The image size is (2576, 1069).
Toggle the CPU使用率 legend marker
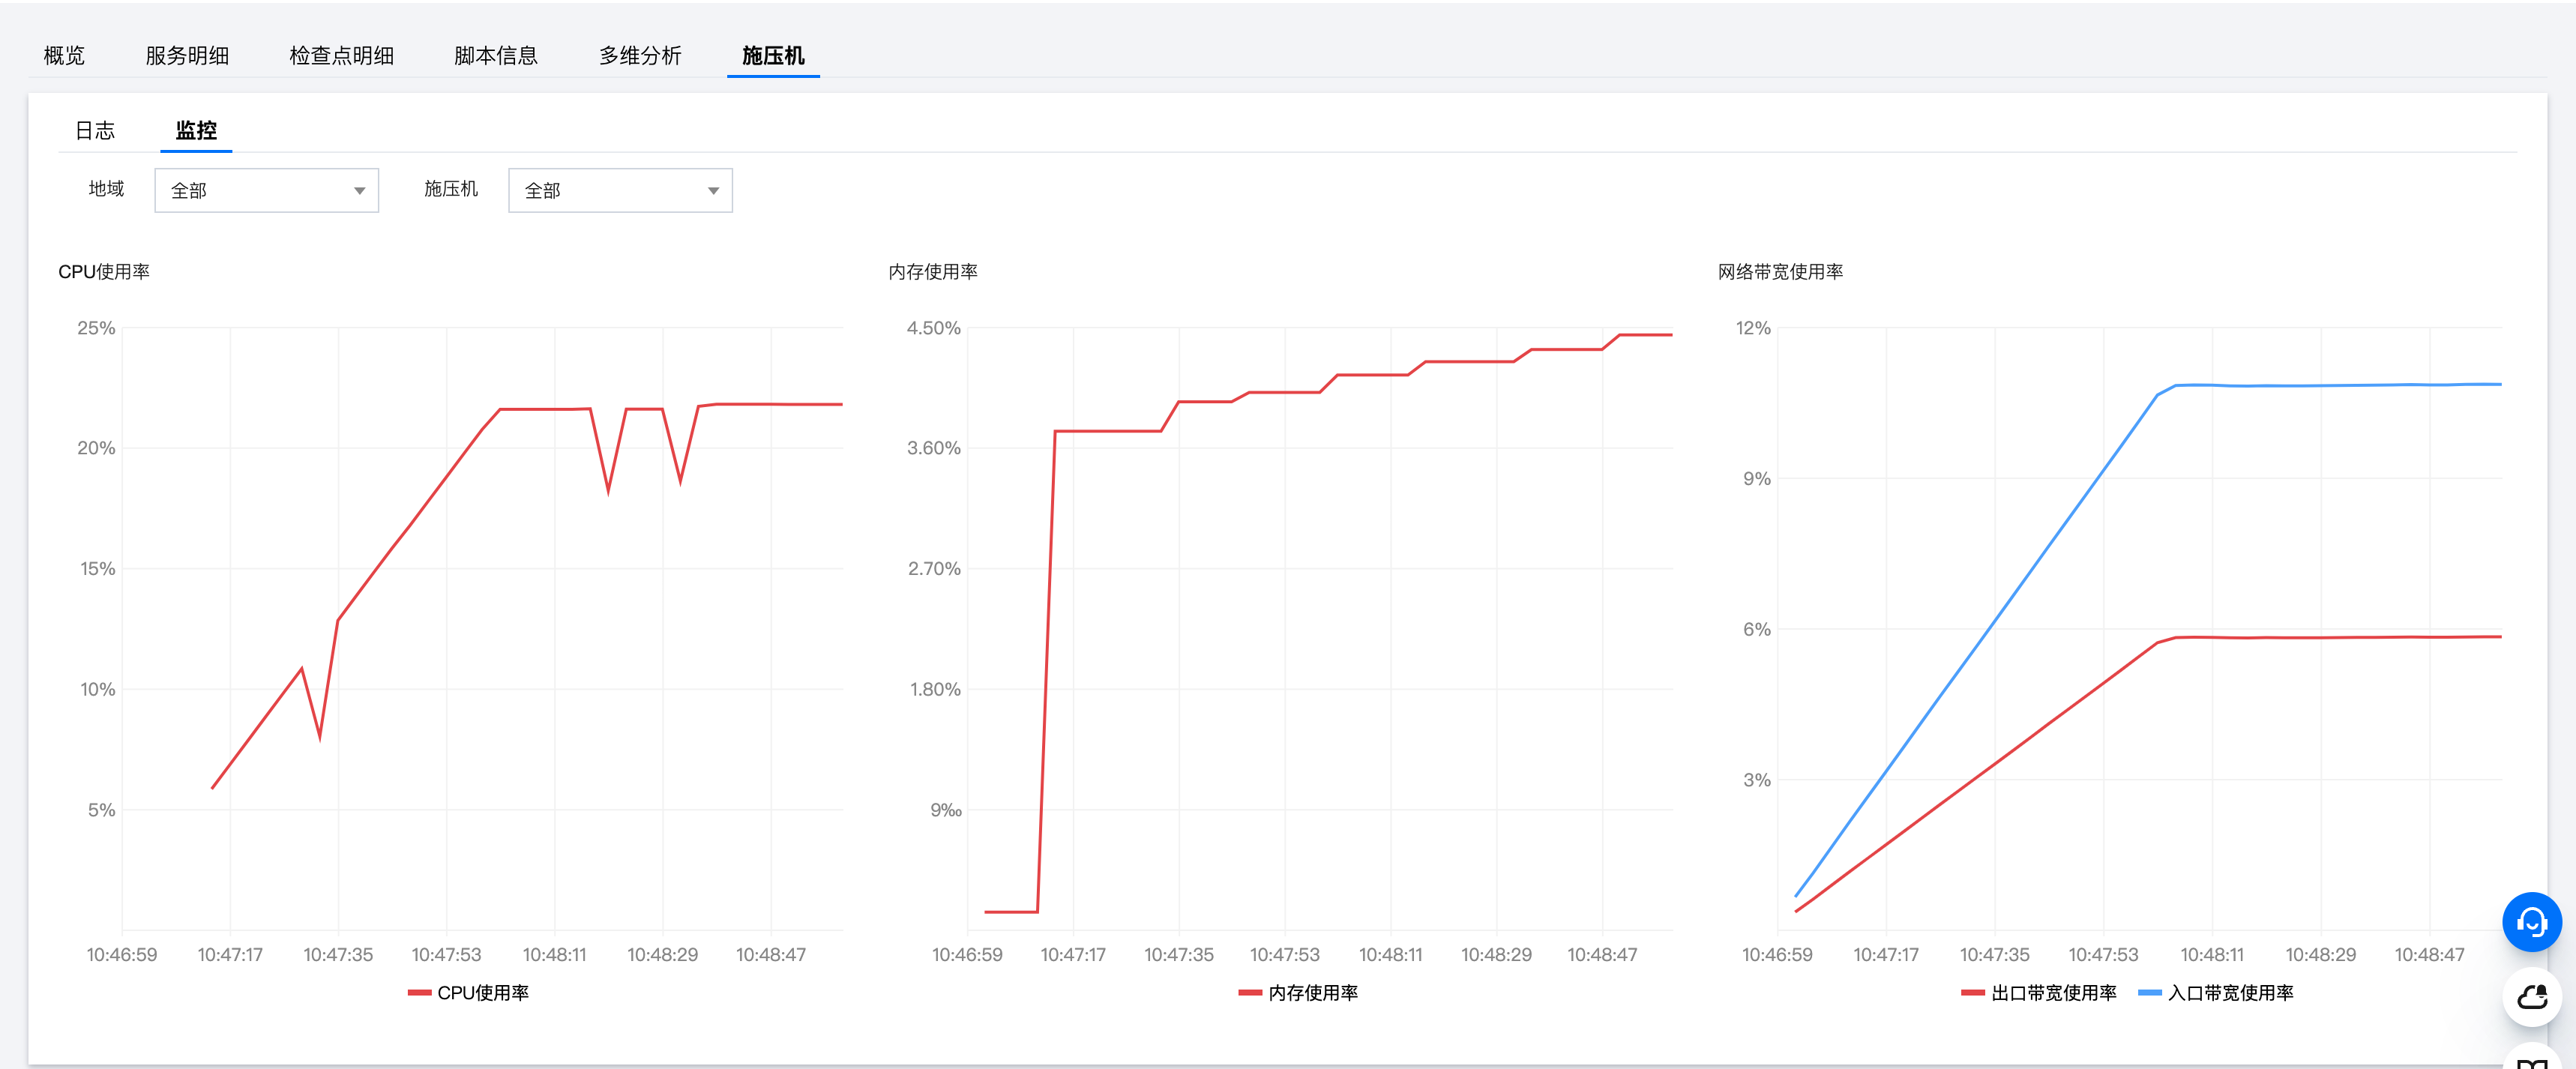click(420, 993)
